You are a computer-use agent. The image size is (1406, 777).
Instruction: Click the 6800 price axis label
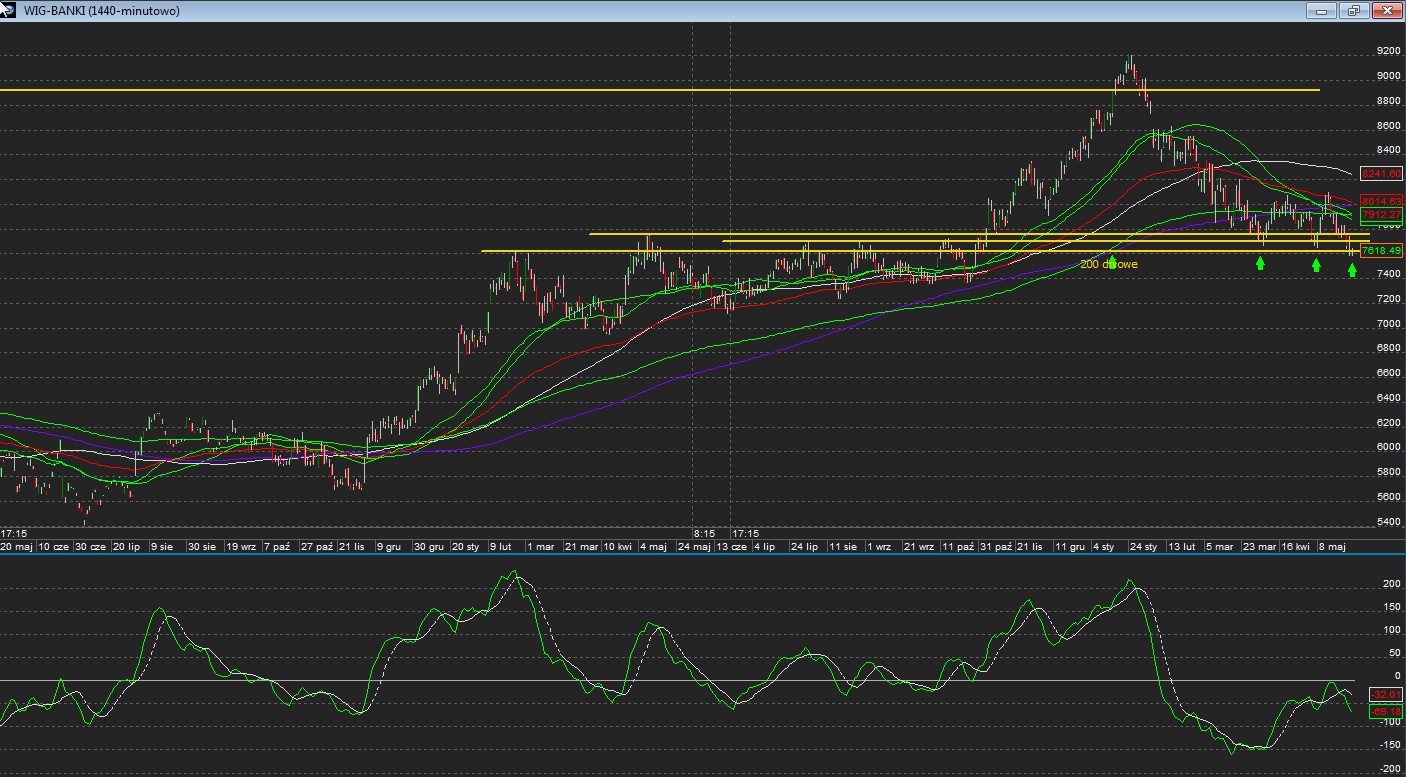tap(1388, 348)
